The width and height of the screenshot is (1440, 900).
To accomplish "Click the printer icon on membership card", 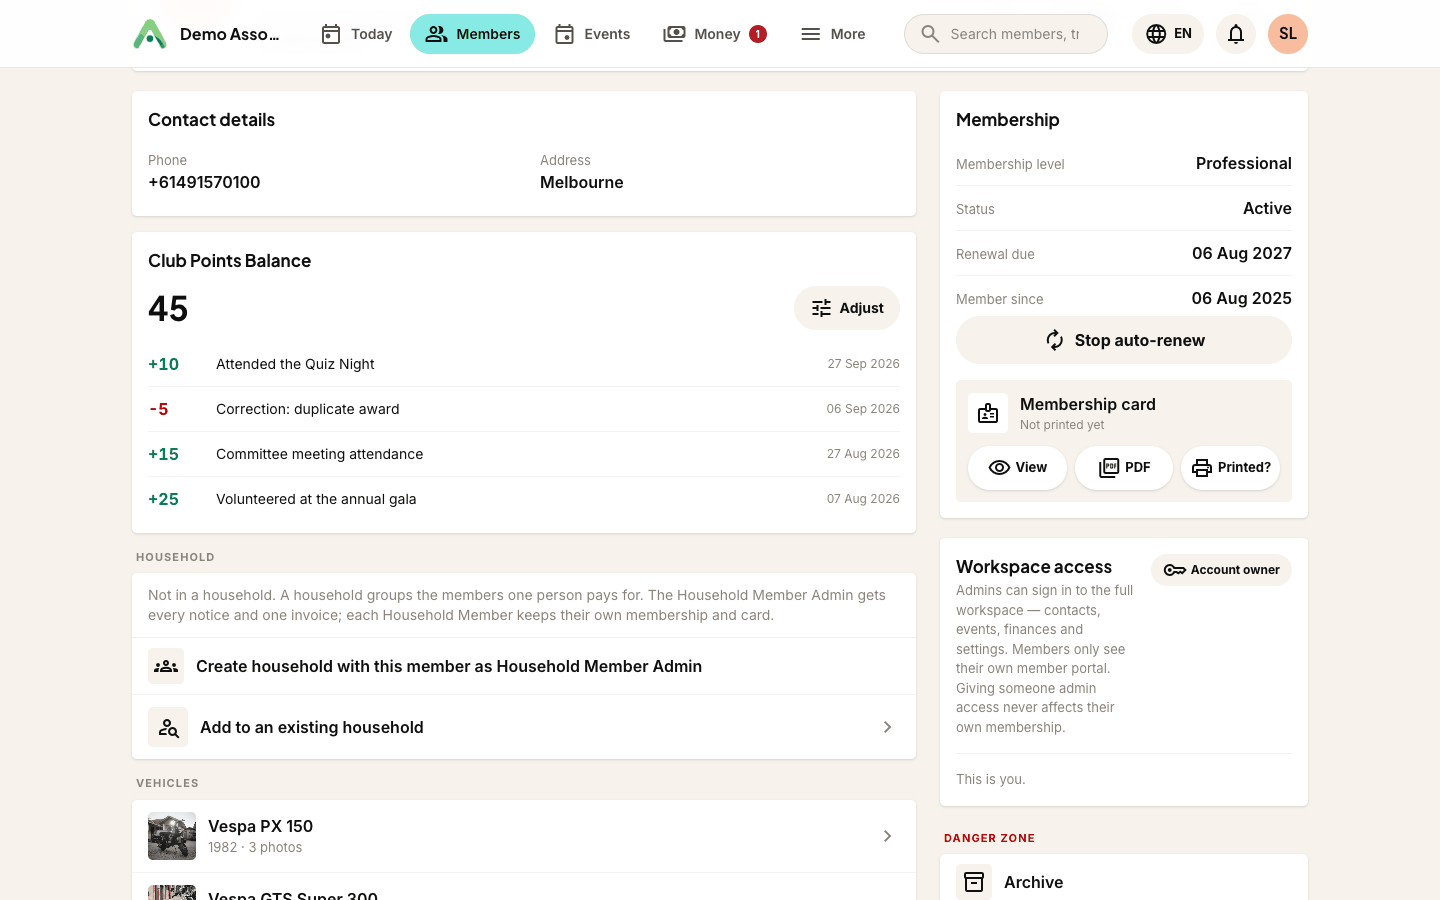I will click(x=1202, y=468).
